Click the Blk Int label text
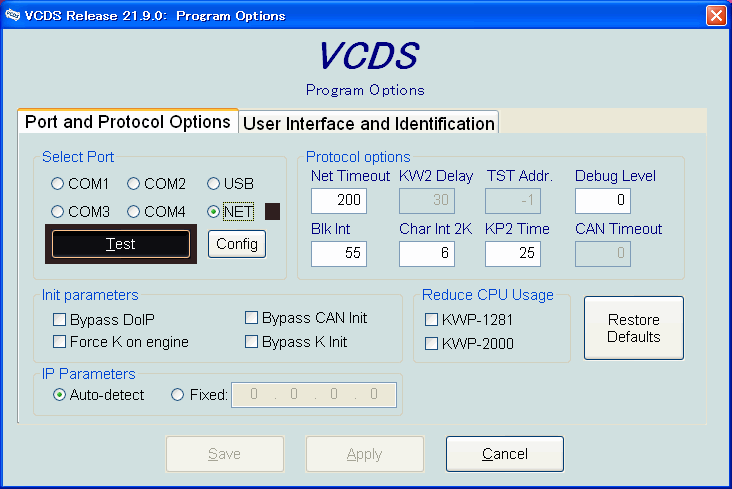The image size is (732, 489). (331, 229)
